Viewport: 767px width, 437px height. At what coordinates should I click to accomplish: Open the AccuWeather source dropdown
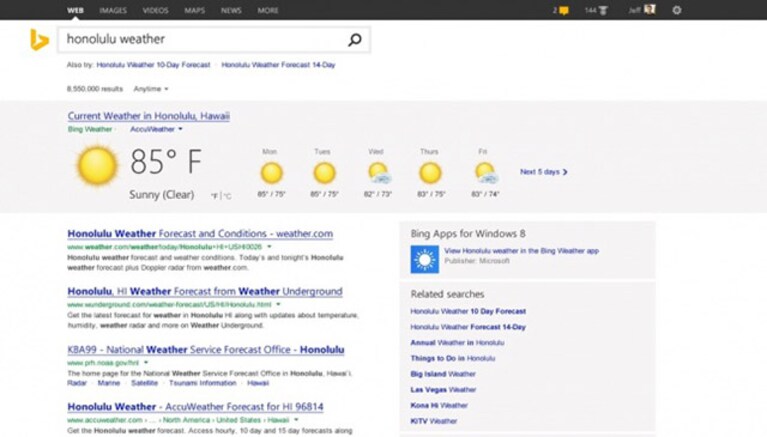(x=156, y=129)
